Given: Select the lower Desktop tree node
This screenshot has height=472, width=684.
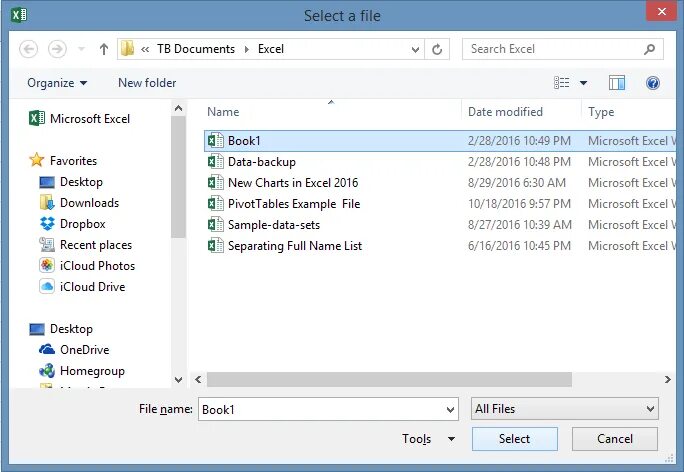Looking at the screenshot, I should [x=61, y=329].
